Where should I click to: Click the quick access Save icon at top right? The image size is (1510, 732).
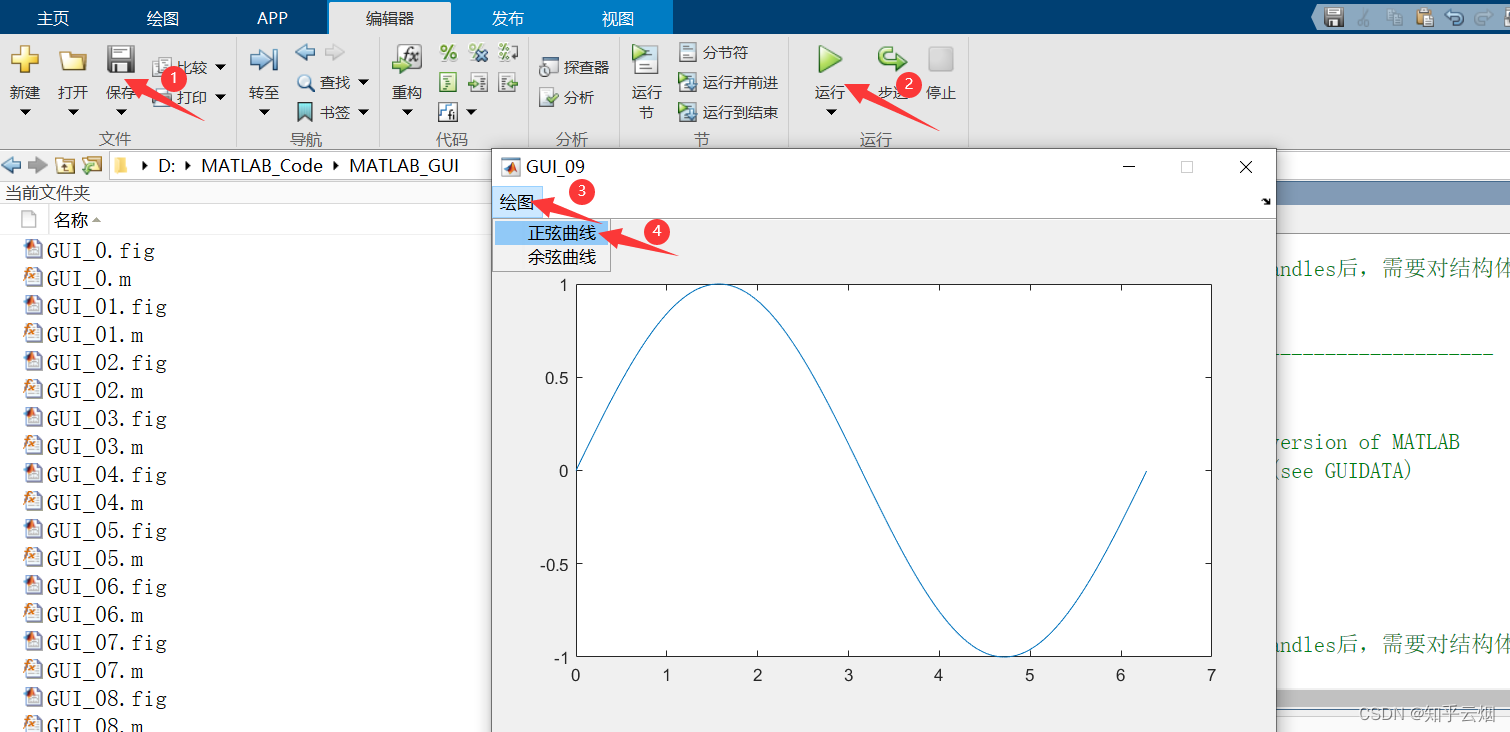tap(1333, 17)
